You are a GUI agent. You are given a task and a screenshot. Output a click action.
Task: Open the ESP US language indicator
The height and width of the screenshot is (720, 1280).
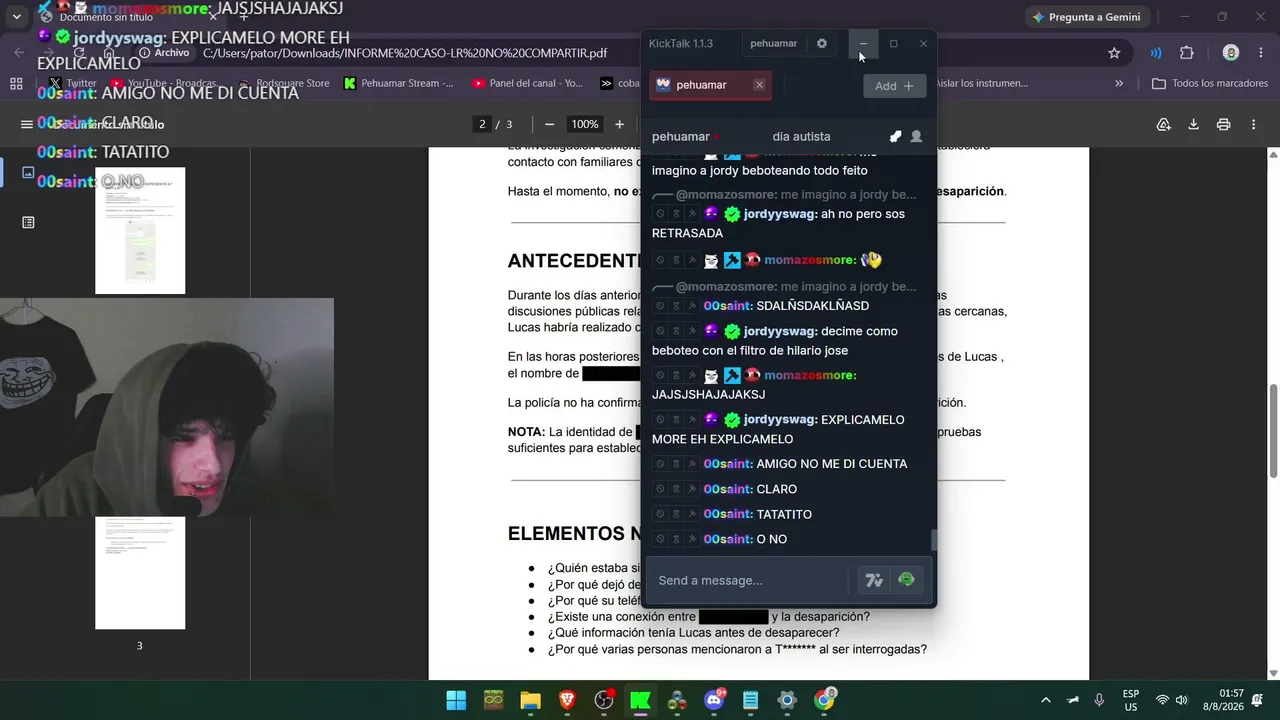click(1131, 700)
